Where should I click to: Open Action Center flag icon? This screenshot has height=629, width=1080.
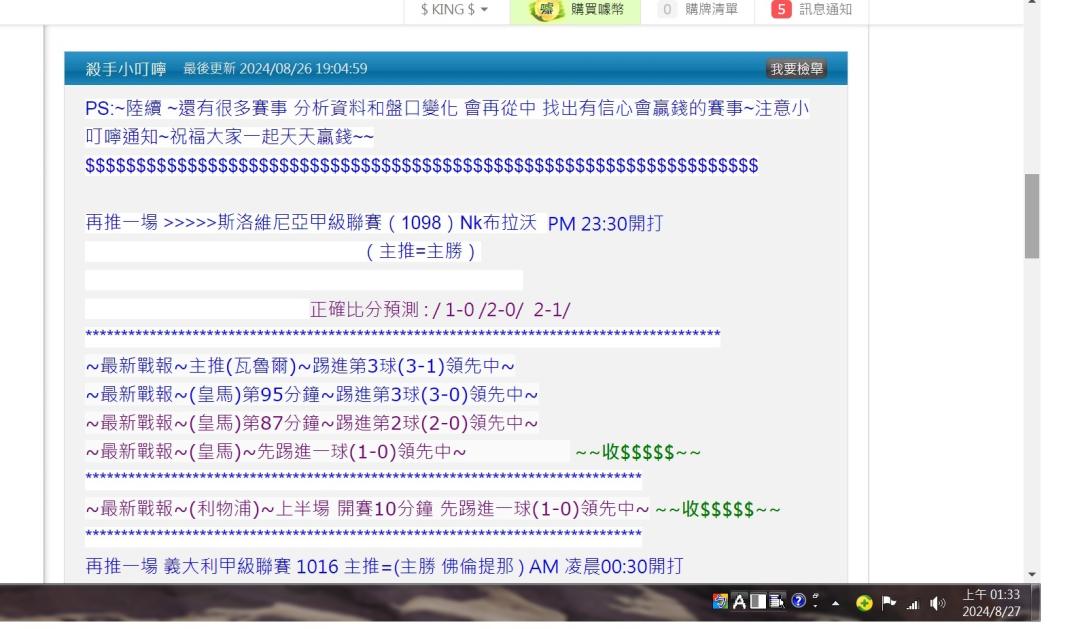pos(889,603)
